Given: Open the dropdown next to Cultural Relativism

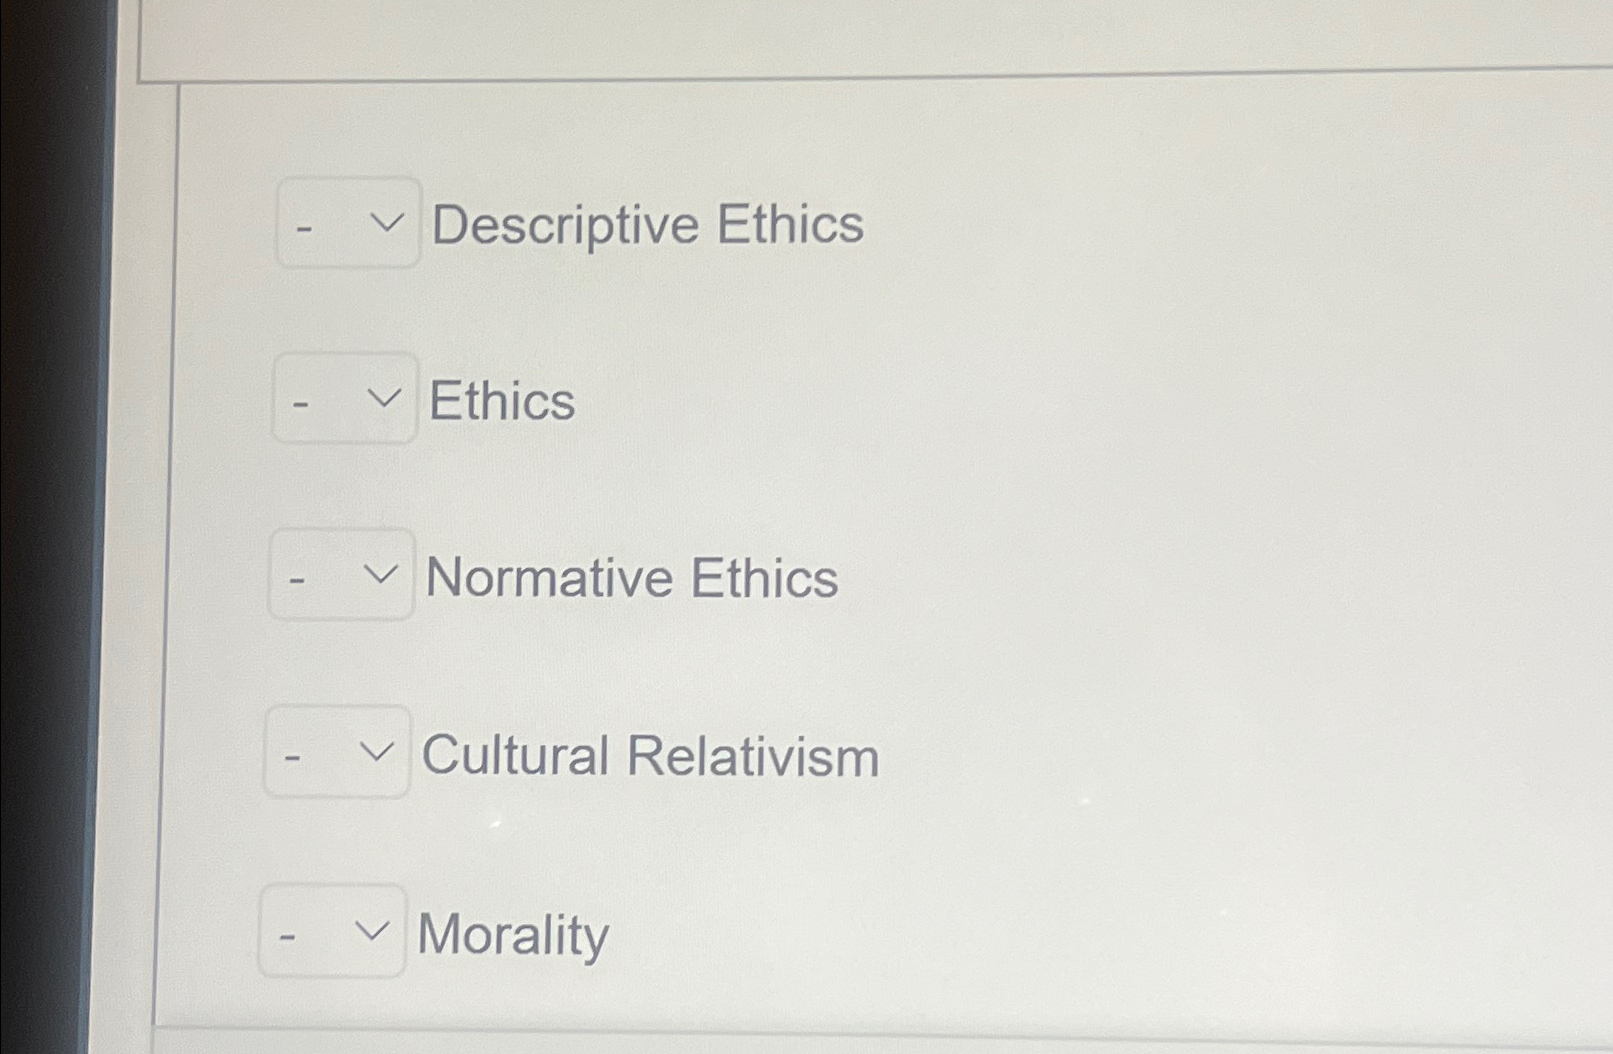Looking at the screenshot, I should point(336,755).
